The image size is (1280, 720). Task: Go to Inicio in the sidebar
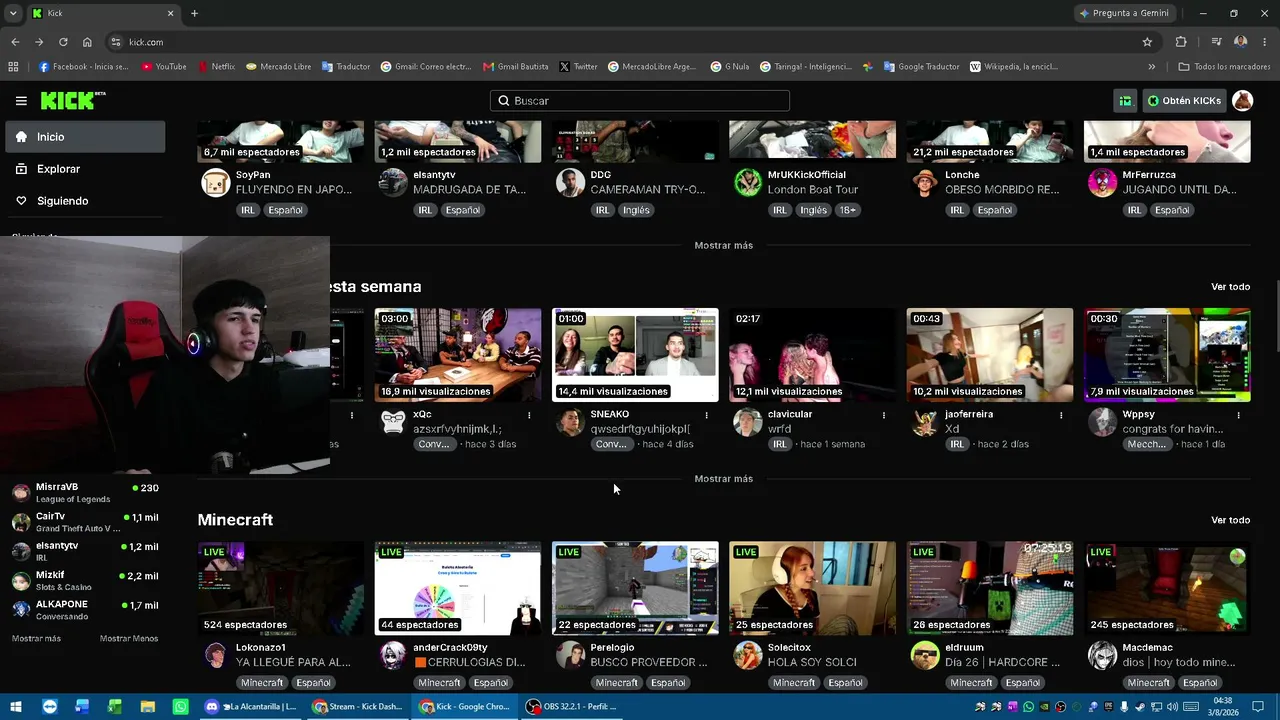pos(85,137)
